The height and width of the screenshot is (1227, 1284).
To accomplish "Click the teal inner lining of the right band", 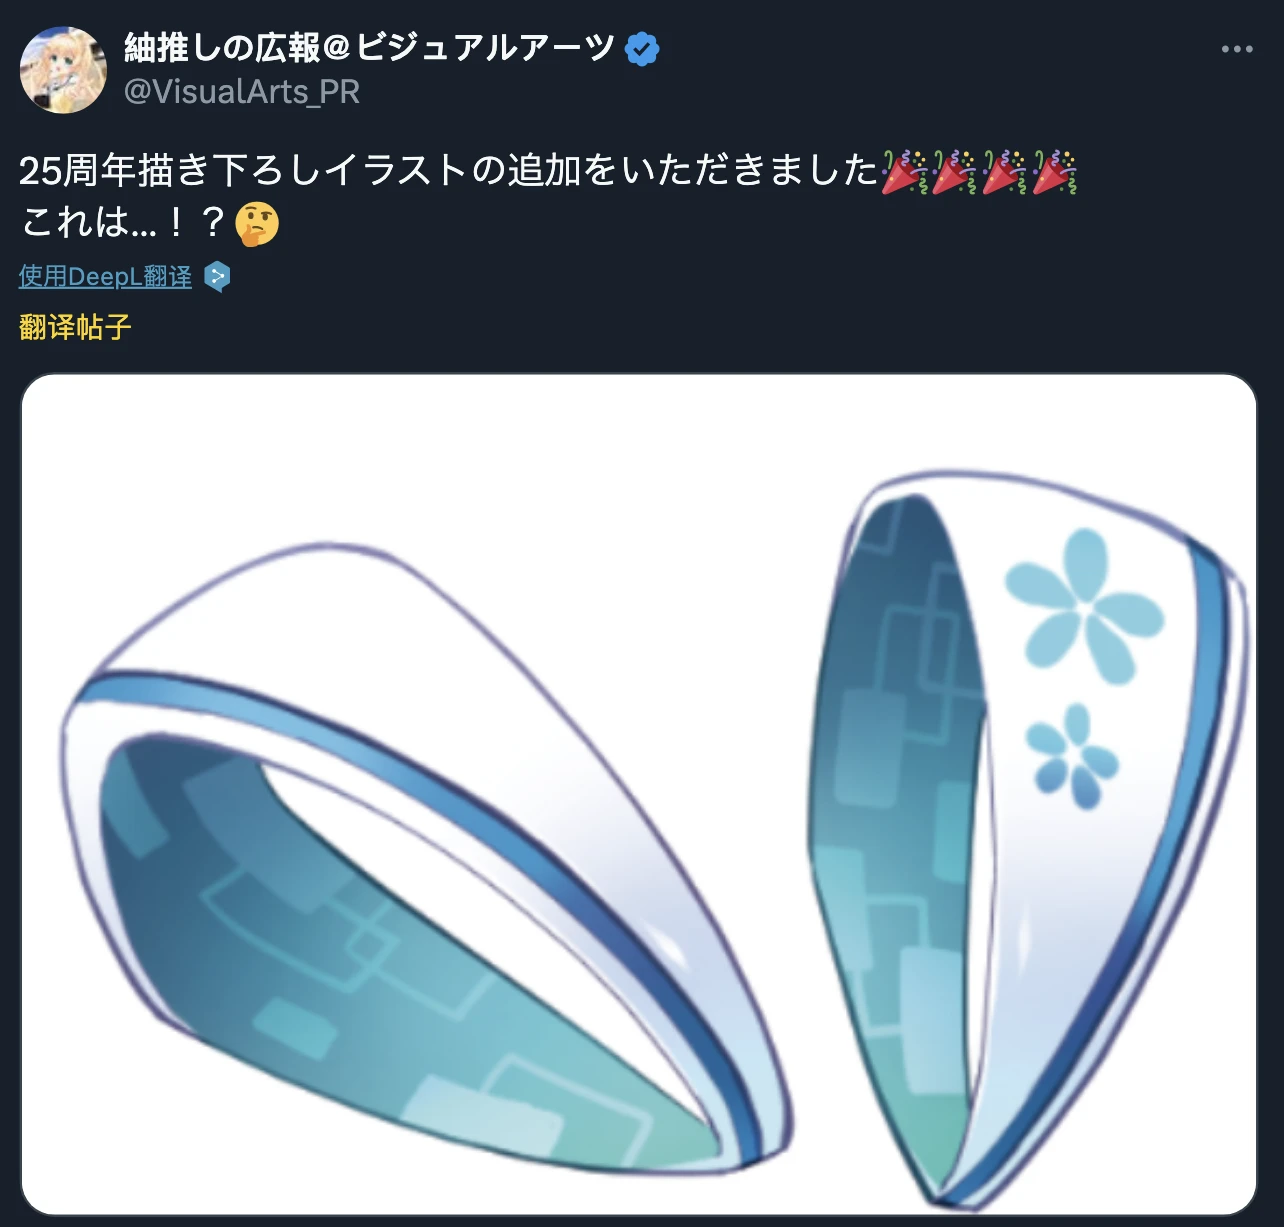I will 897,830.
